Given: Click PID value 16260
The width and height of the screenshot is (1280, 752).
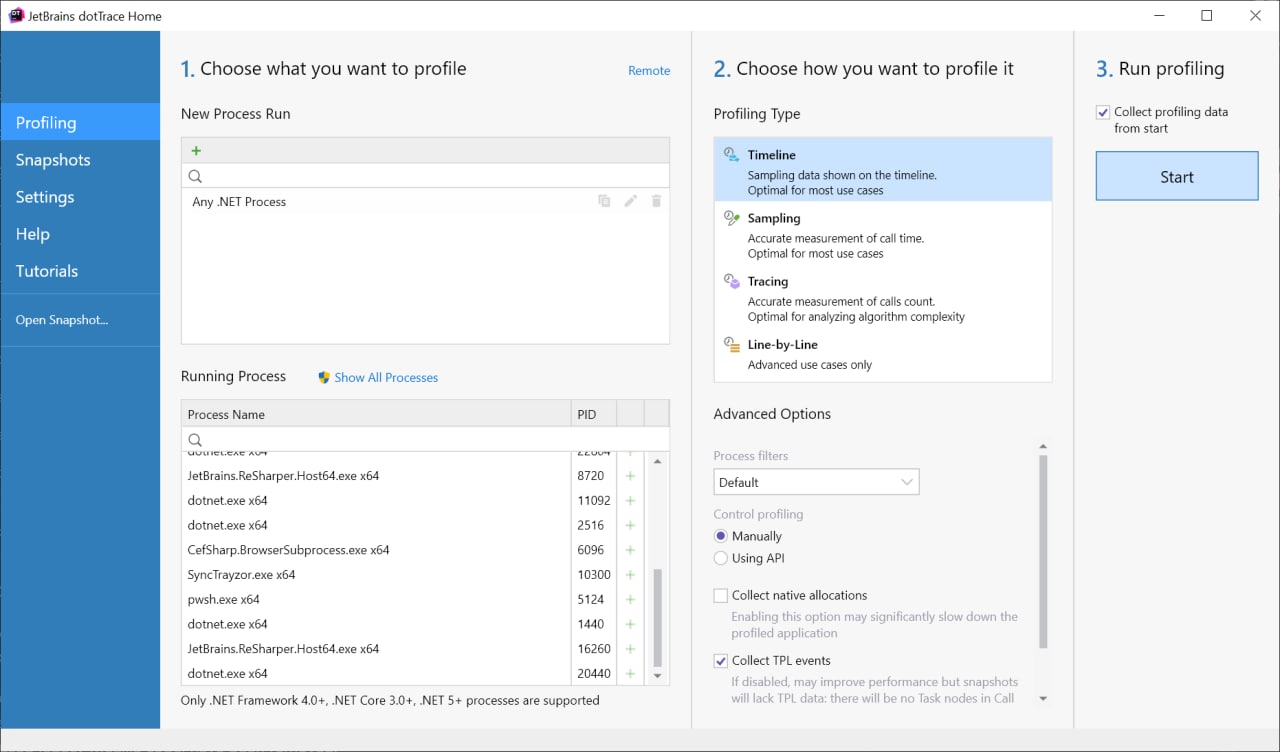Looking at the screenshot, I should (594, 649).
